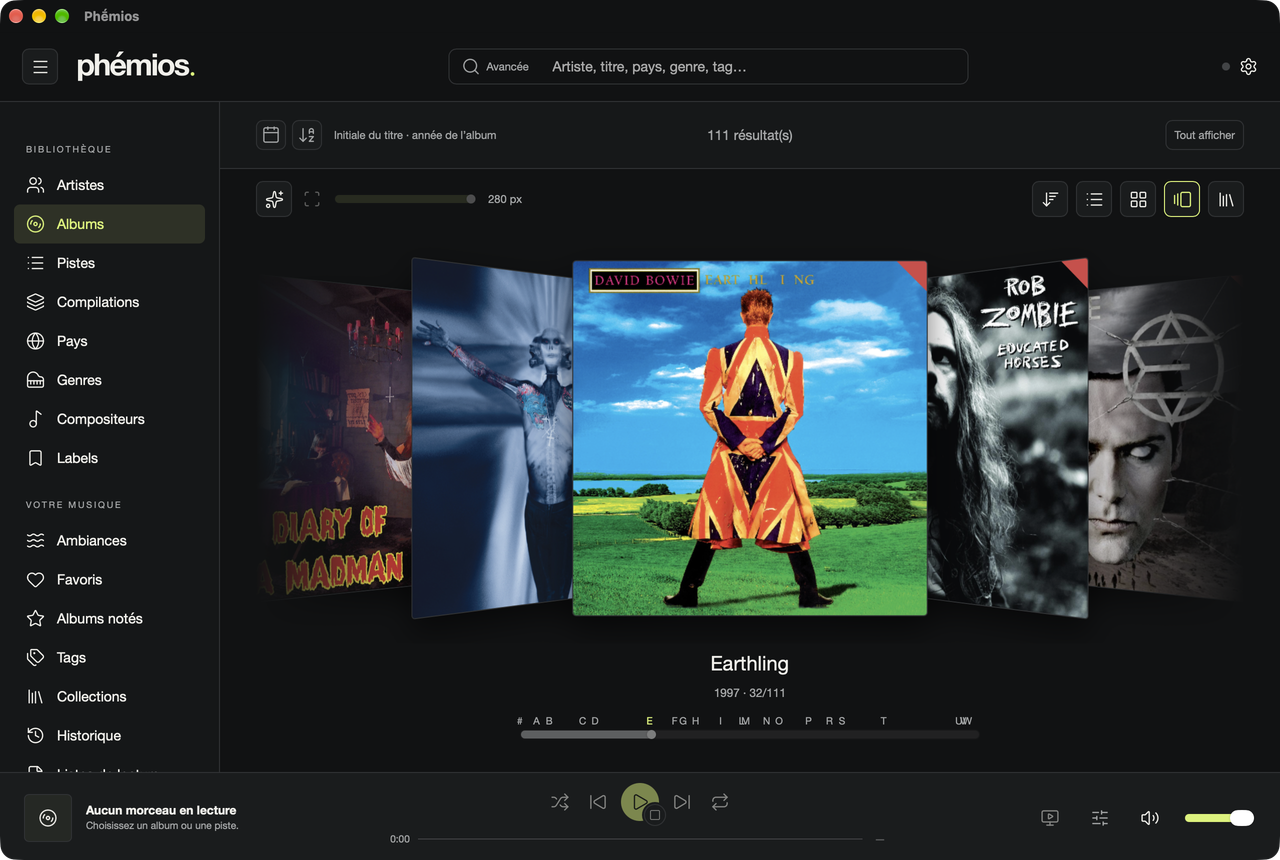Open the cast to display icon
This screenshot has width=1280, height=860.
(x=1050, y=818)
